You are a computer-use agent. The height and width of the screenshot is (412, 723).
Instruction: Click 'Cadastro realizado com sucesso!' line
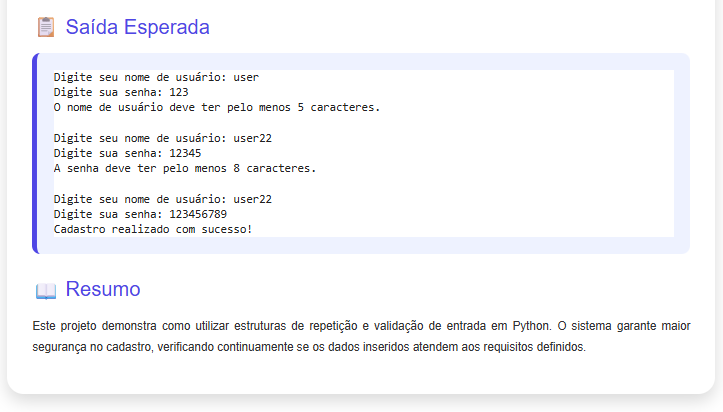pyautogui.click(x=153, y=229)
